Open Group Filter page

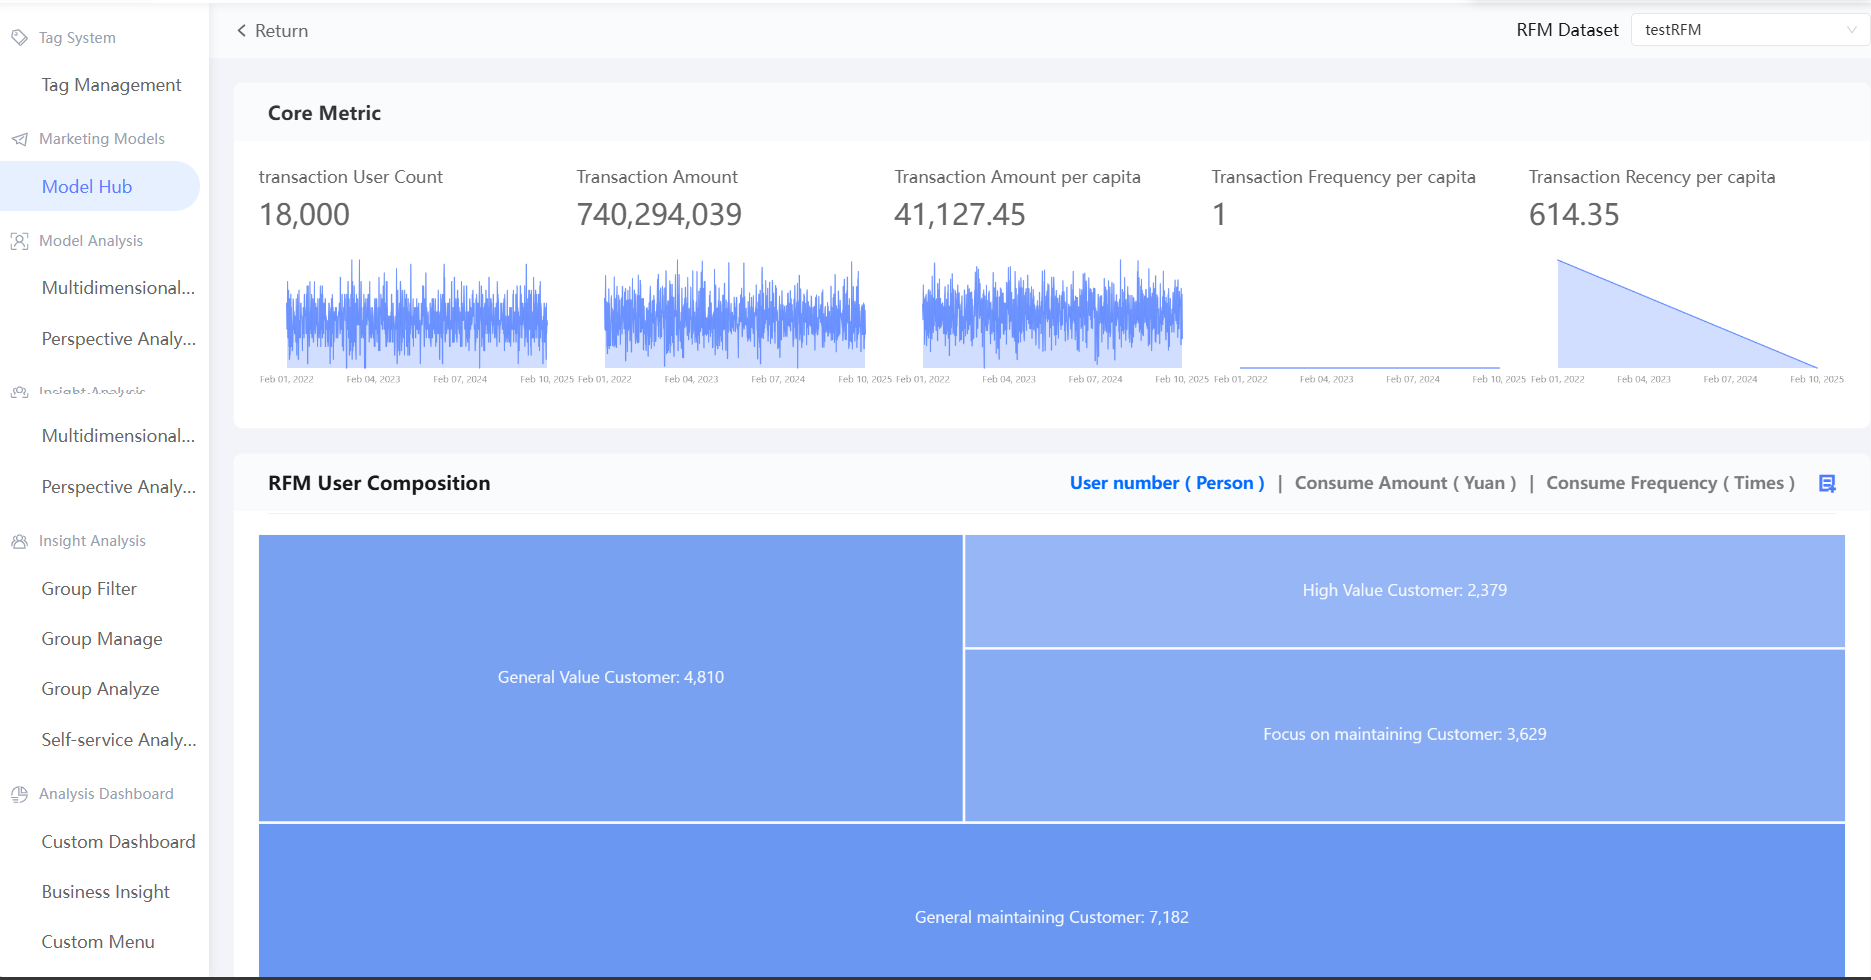[x=89, y=589]
